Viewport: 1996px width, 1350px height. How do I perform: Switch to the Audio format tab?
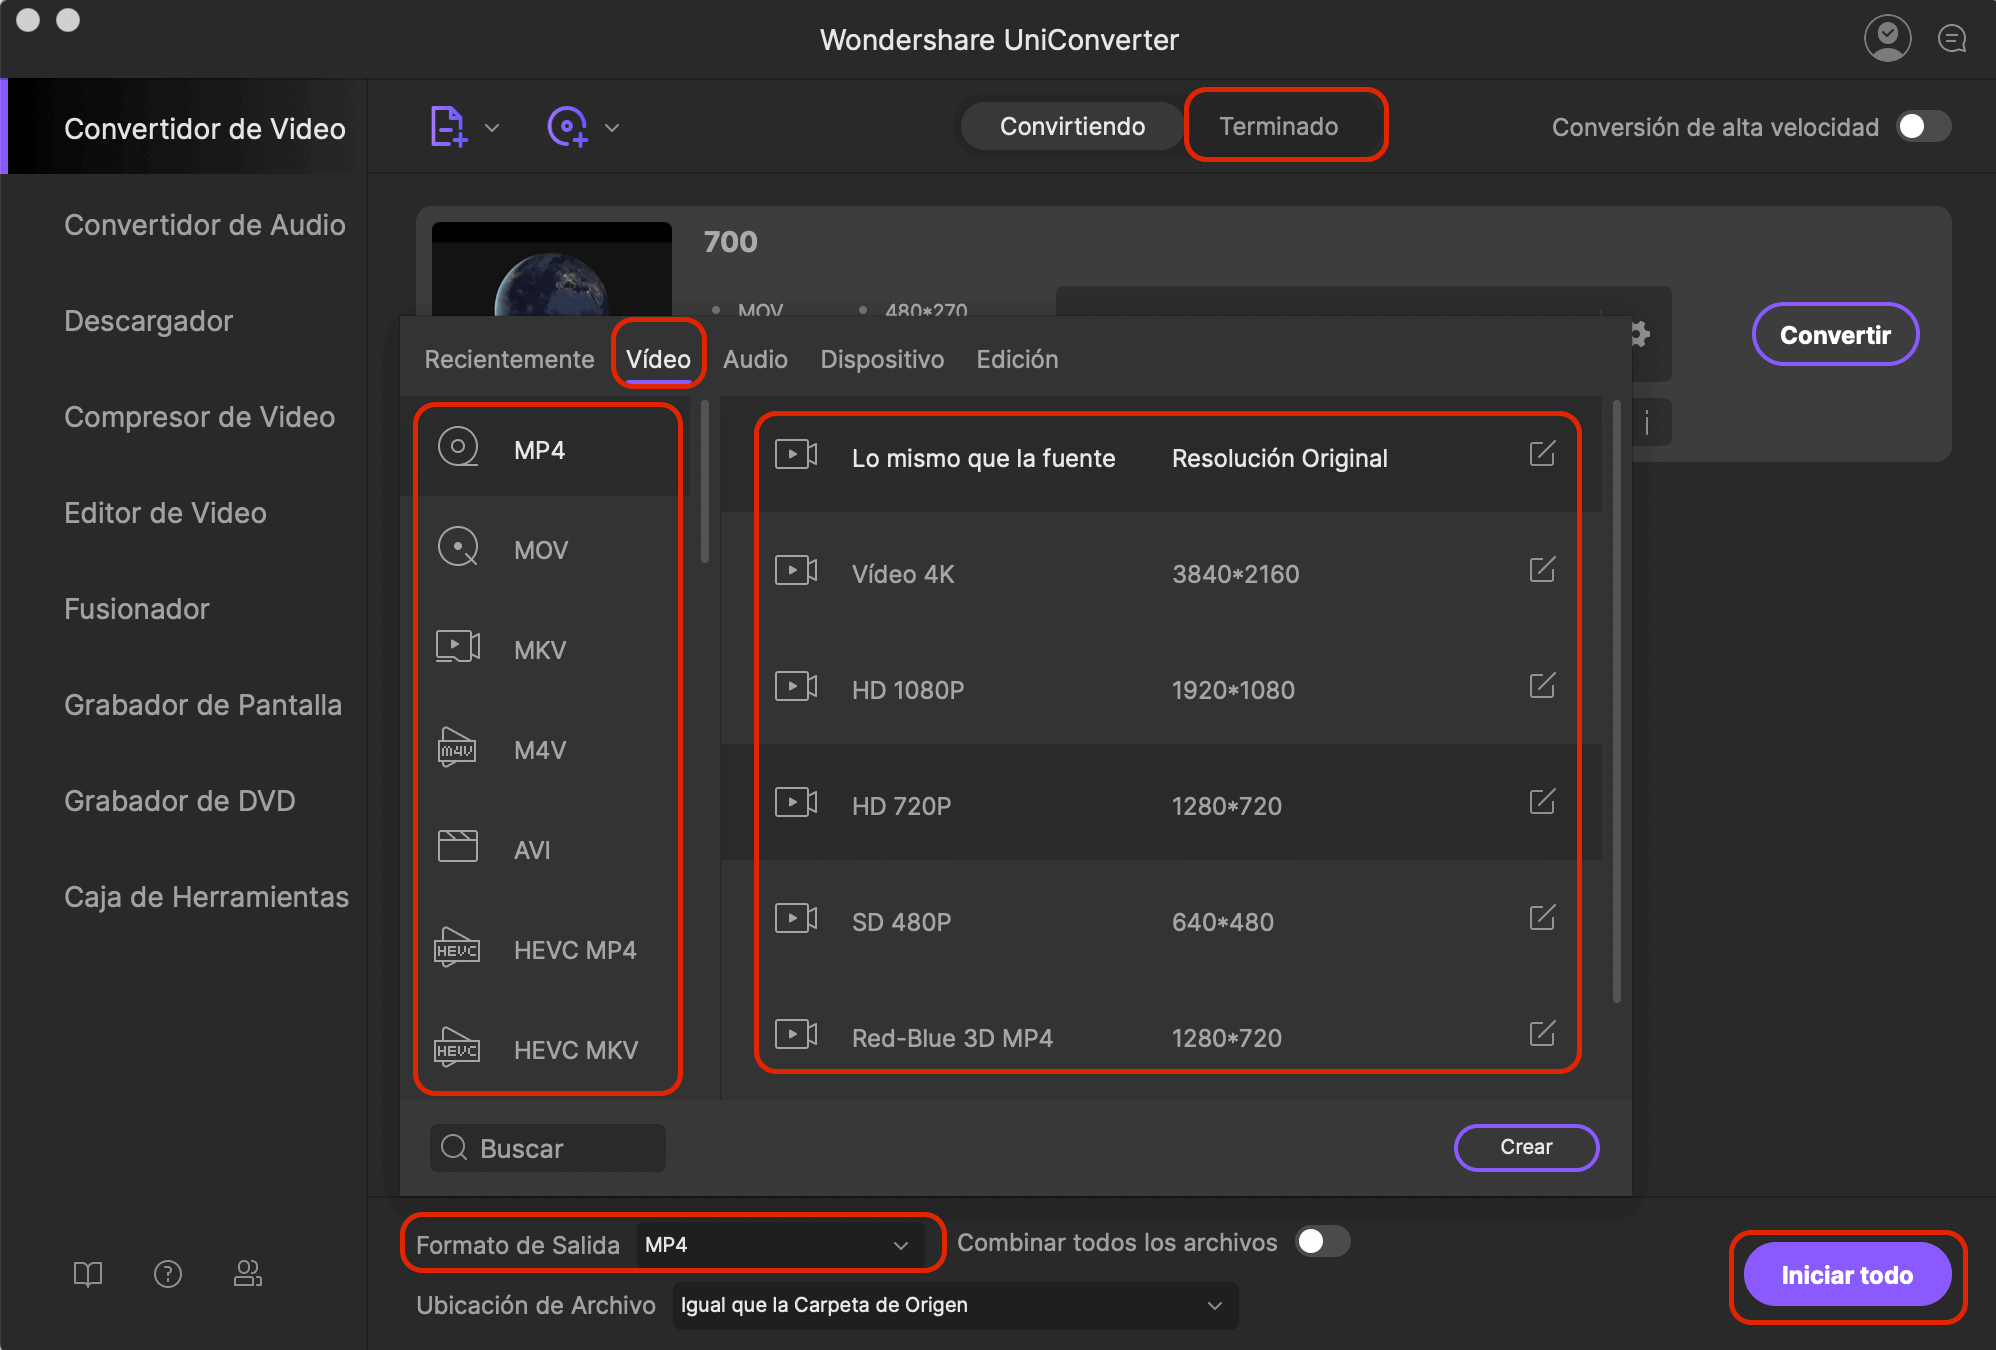[755, 359]
